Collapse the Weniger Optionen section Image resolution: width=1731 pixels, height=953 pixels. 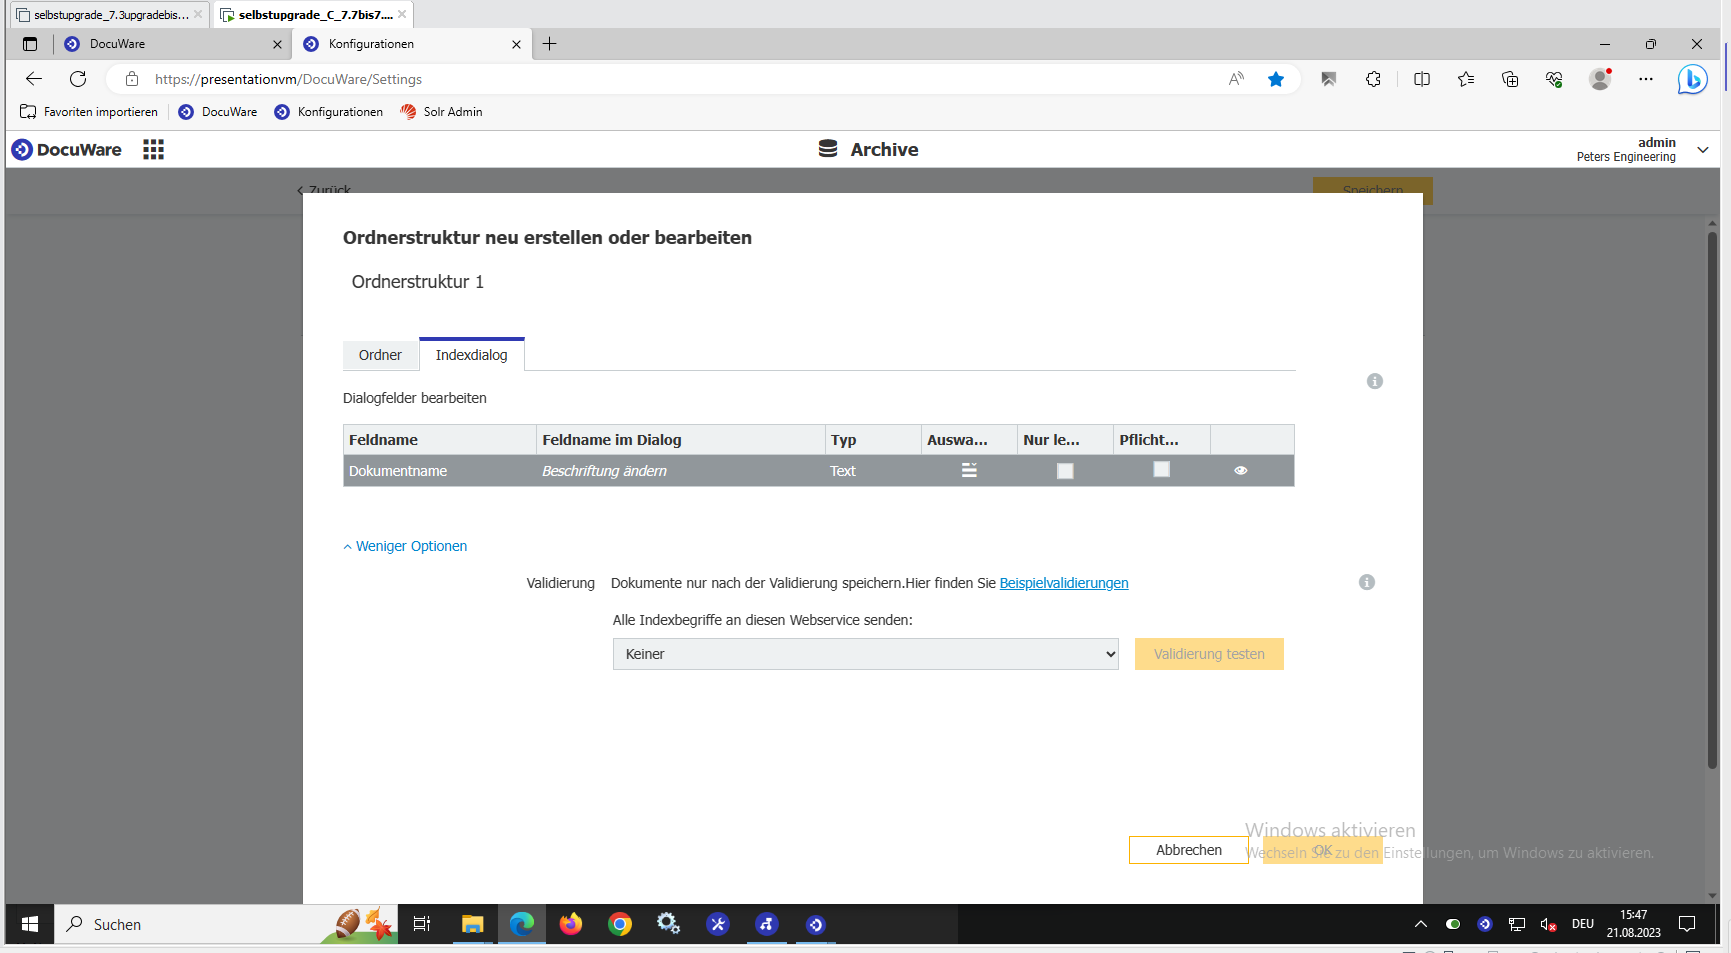(x=406, y=546)
